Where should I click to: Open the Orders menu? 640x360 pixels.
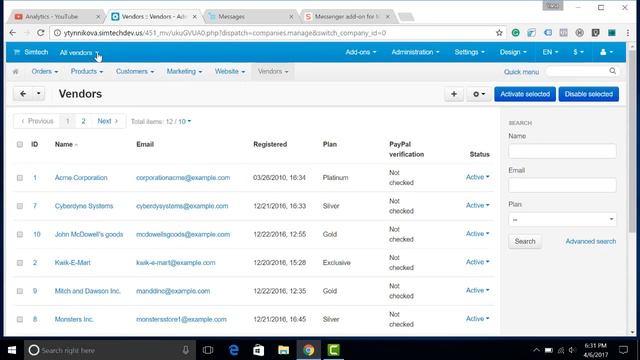(44, 71)
